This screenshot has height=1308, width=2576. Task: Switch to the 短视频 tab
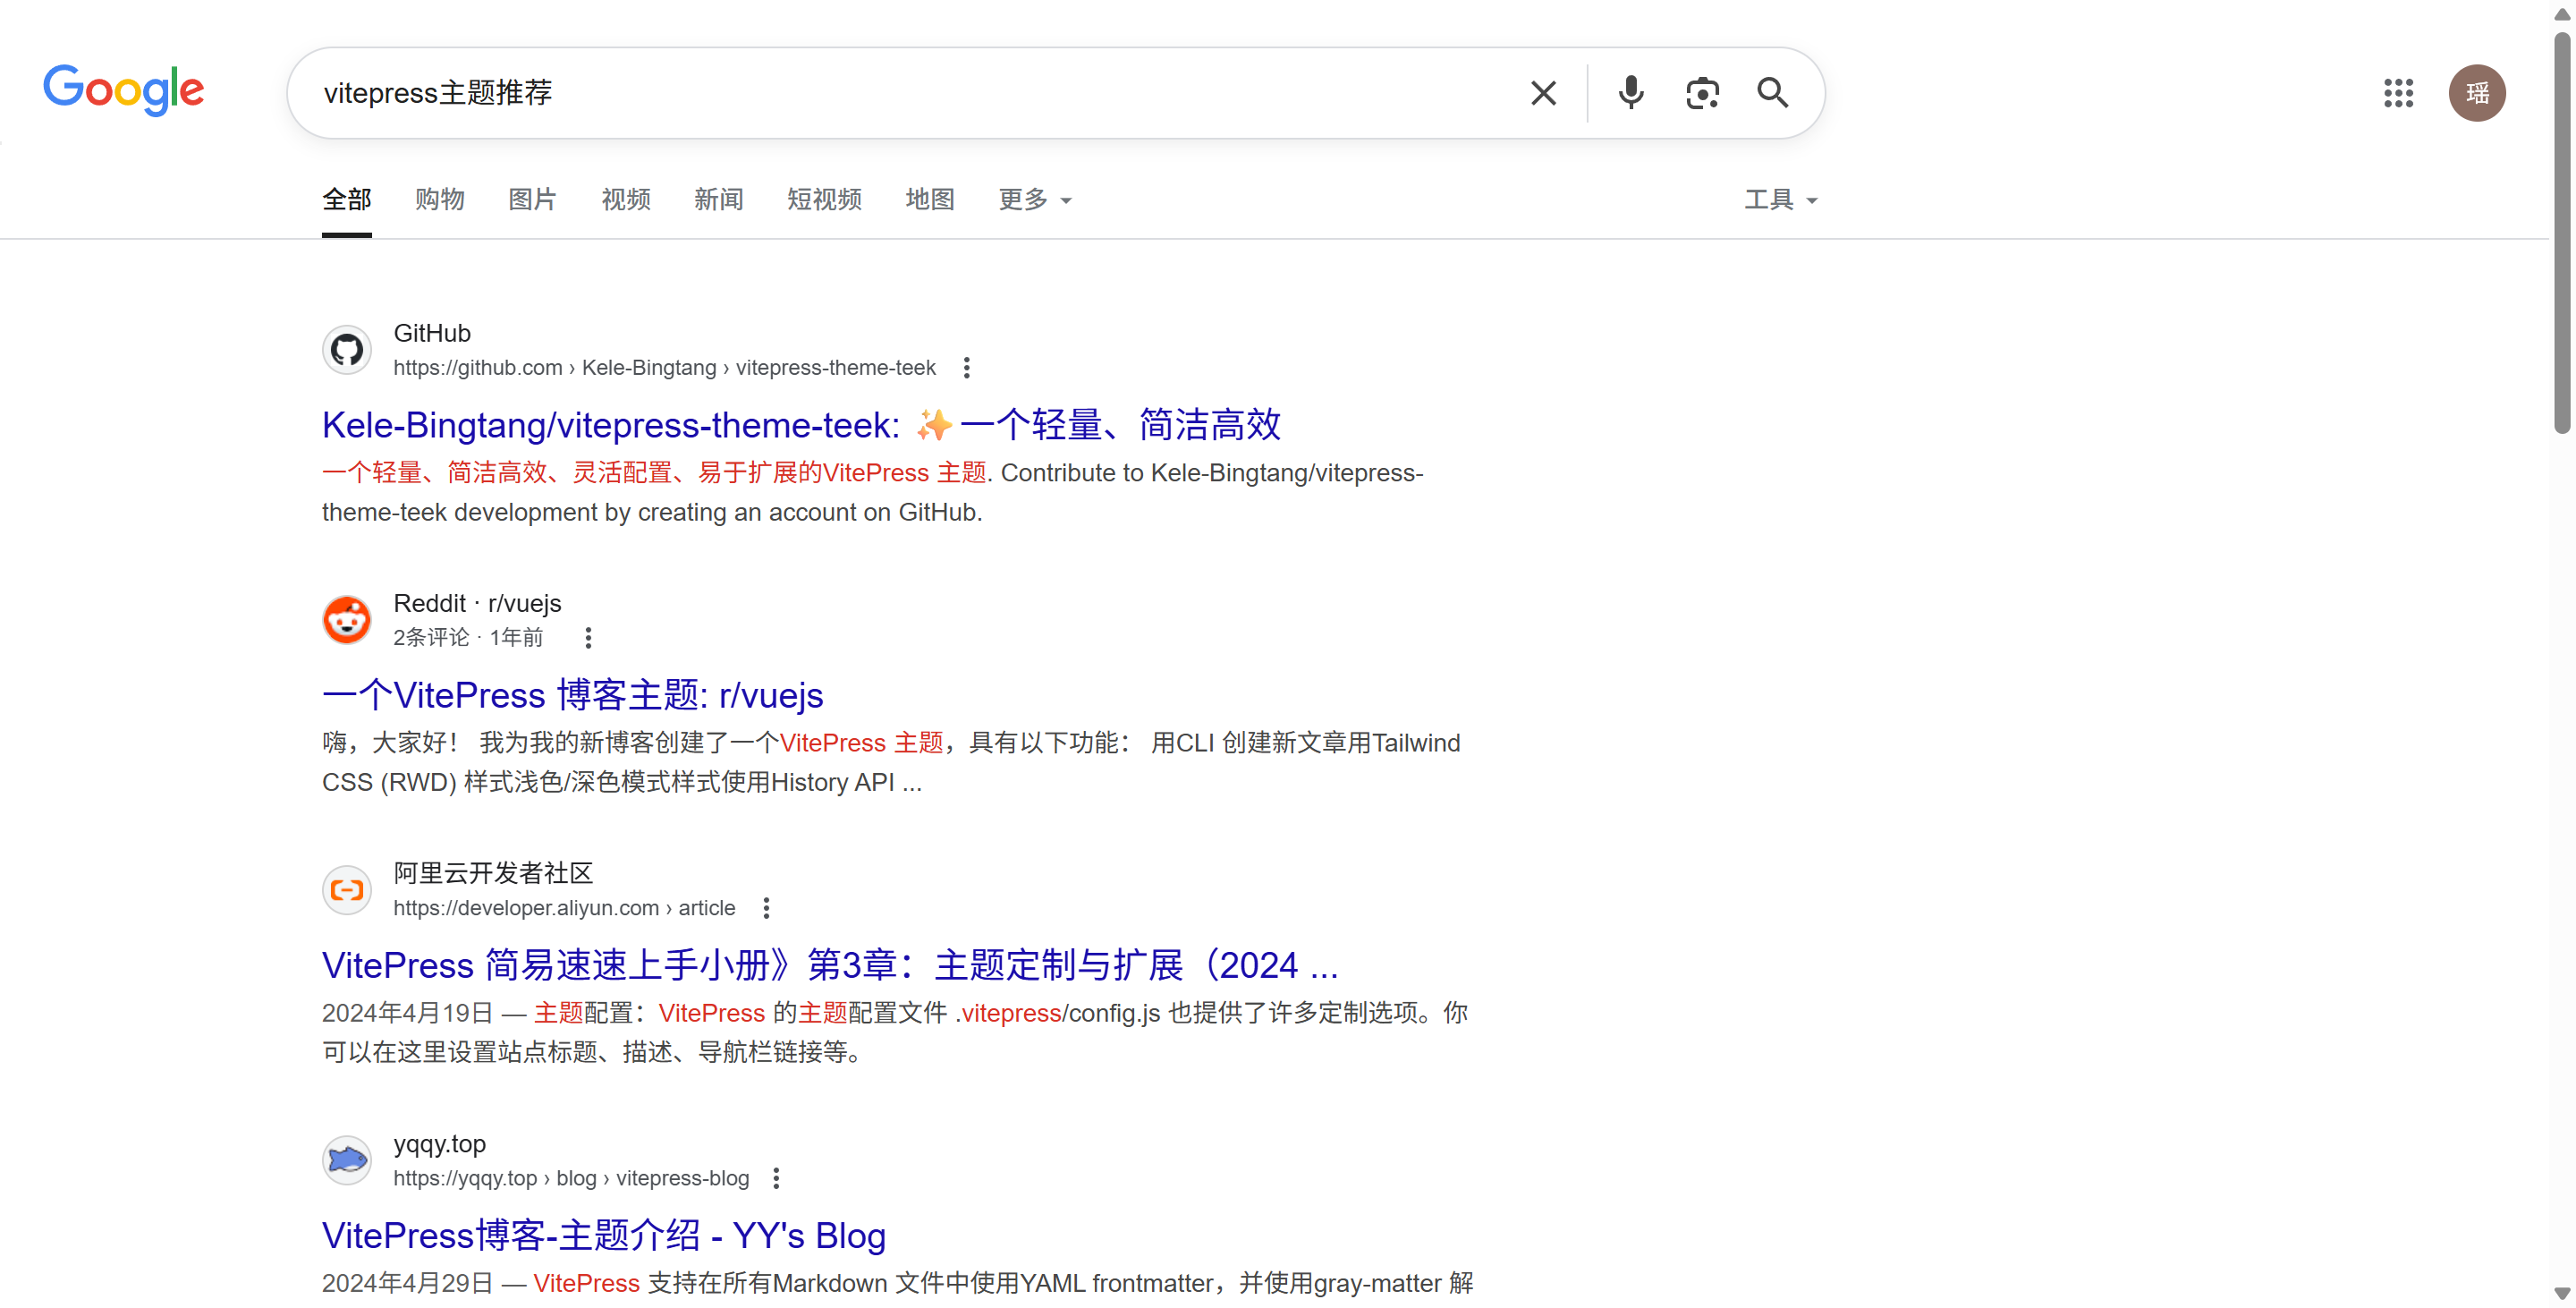click(824, 200)
